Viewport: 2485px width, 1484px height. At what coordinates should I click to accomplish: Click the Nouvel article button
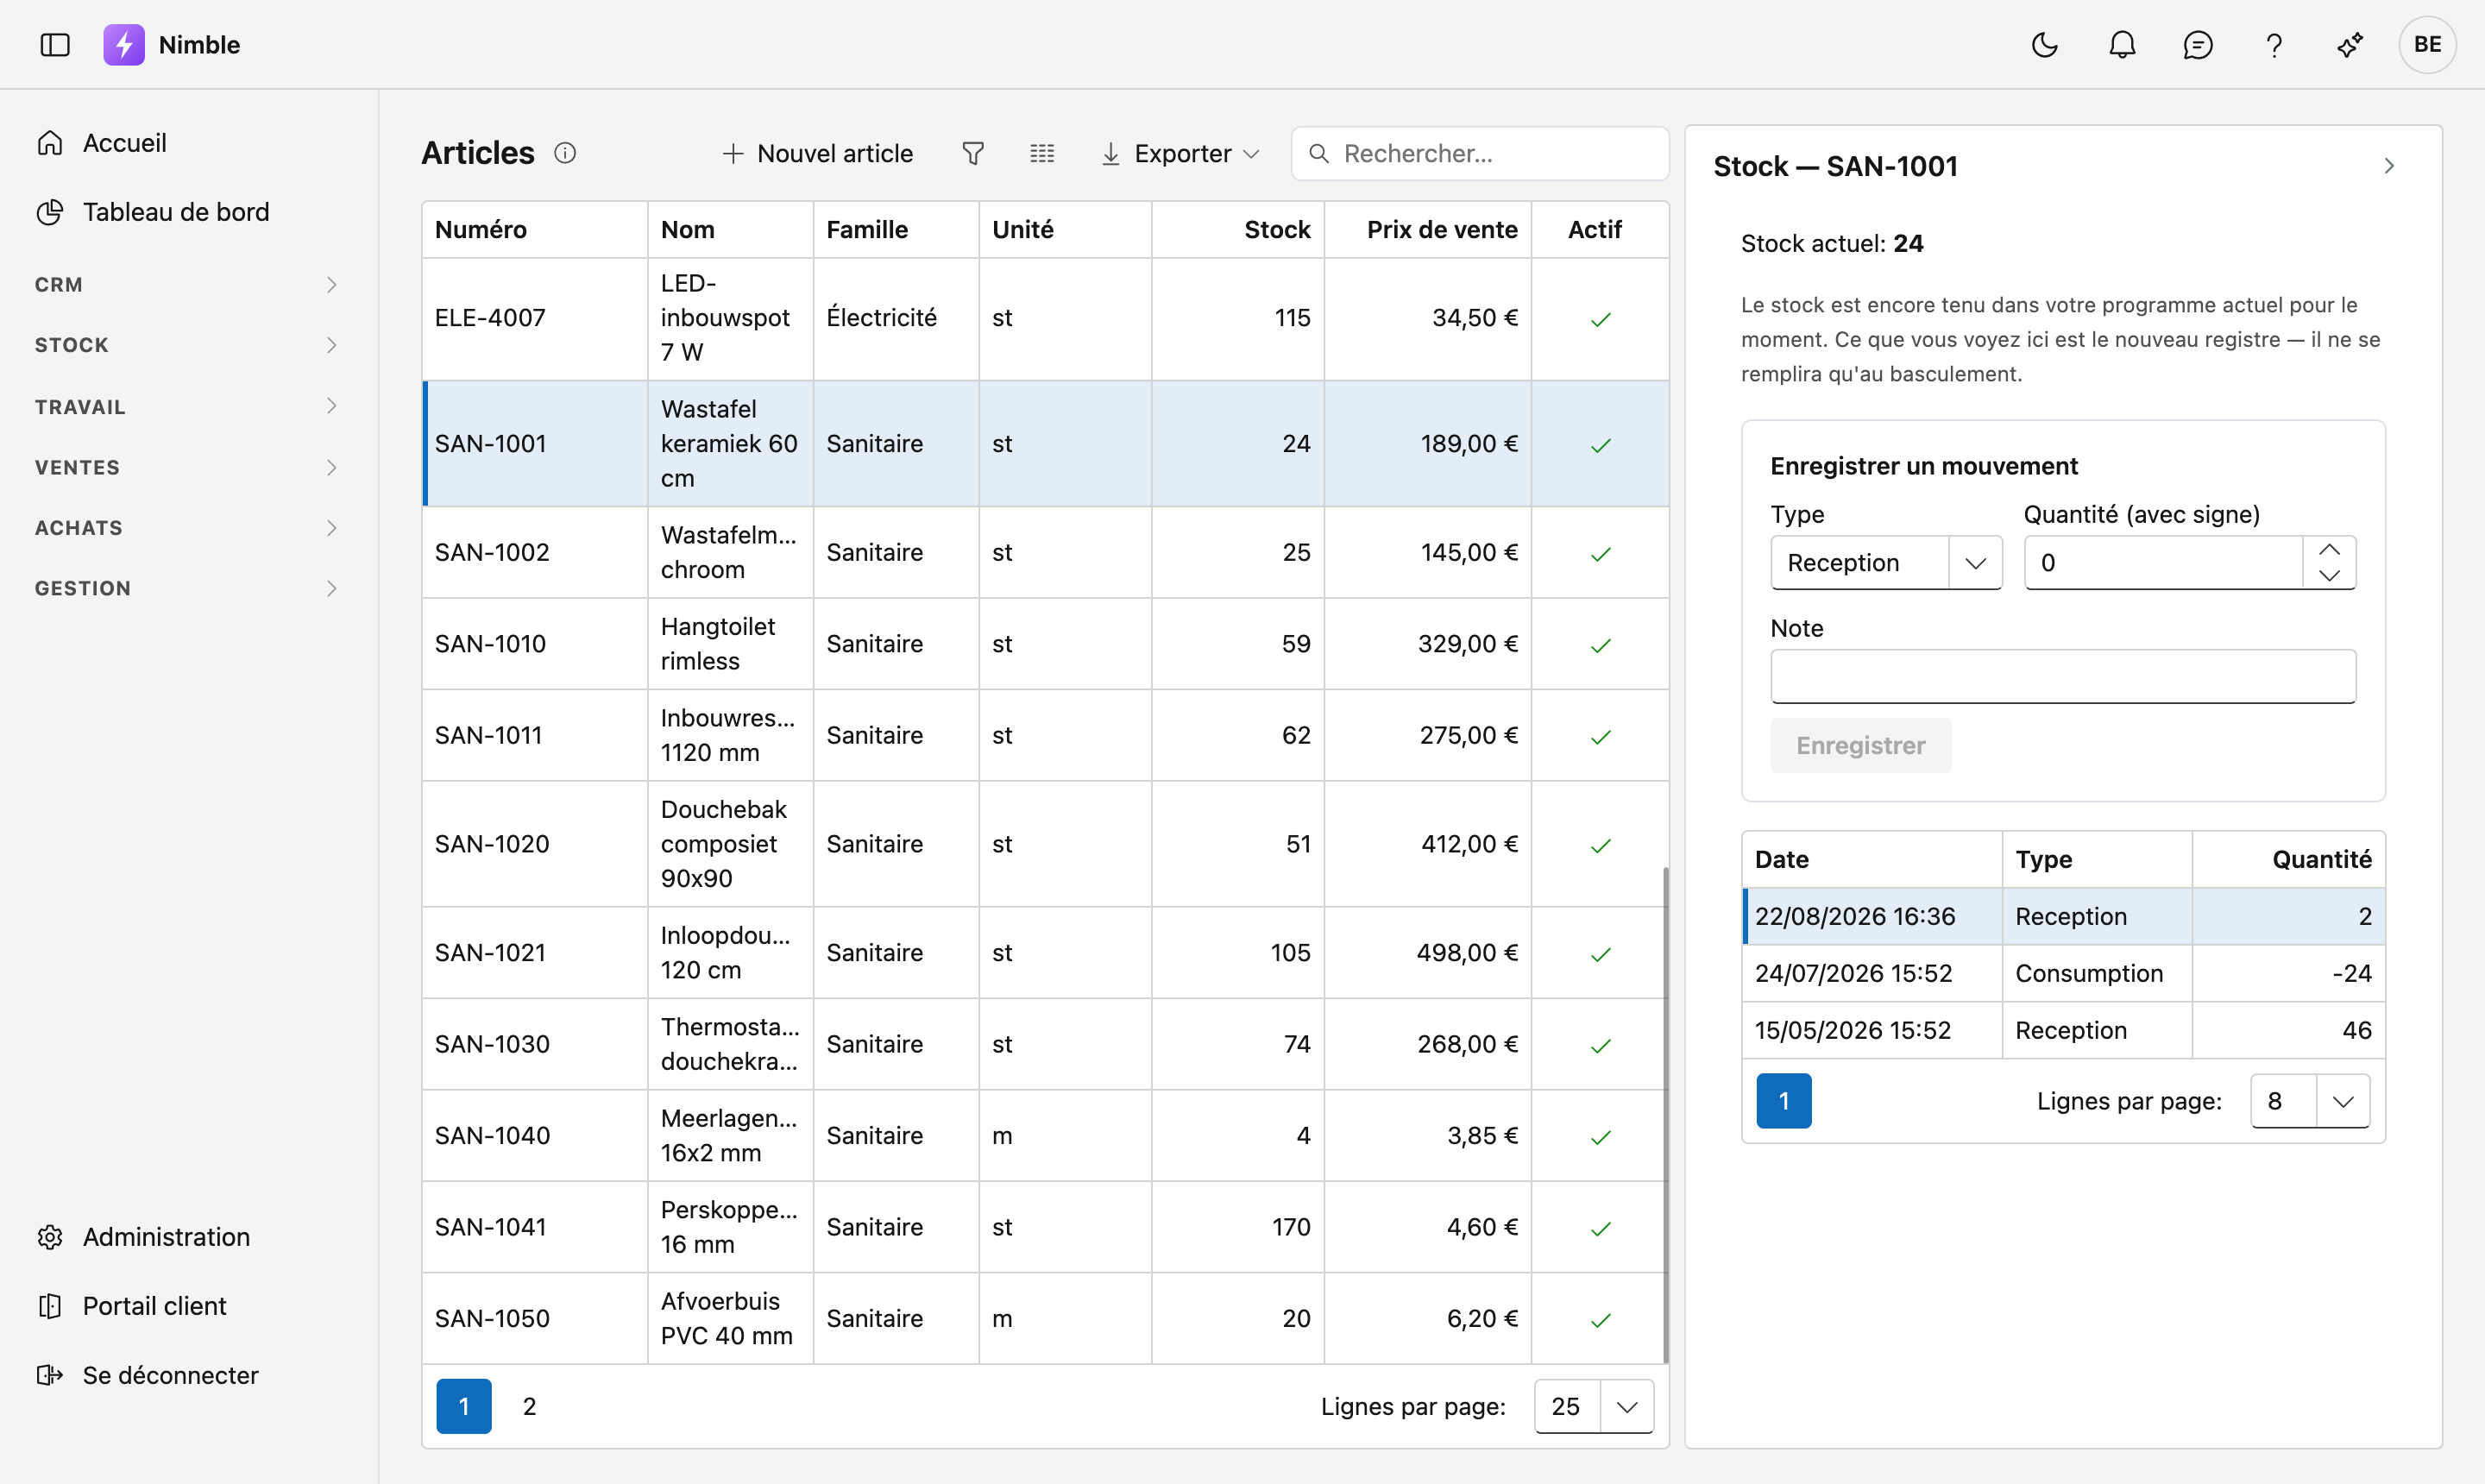[x=817, y=153]
